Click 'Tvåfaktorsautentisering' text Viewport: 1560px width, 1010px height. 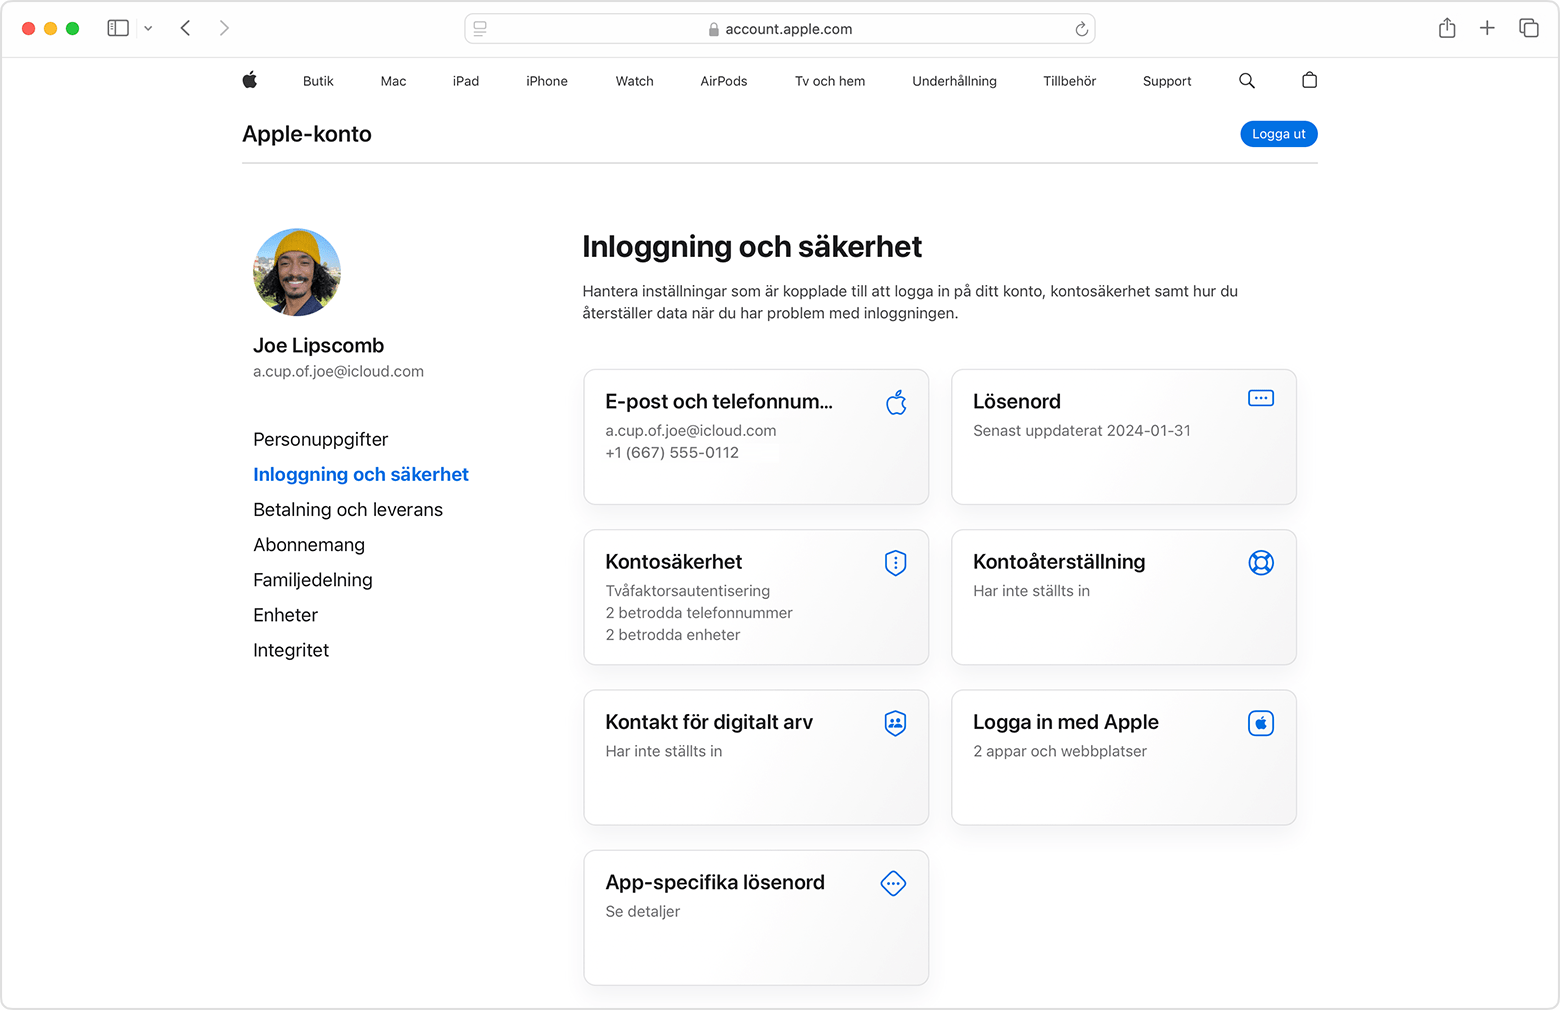[x=688, y=591]
